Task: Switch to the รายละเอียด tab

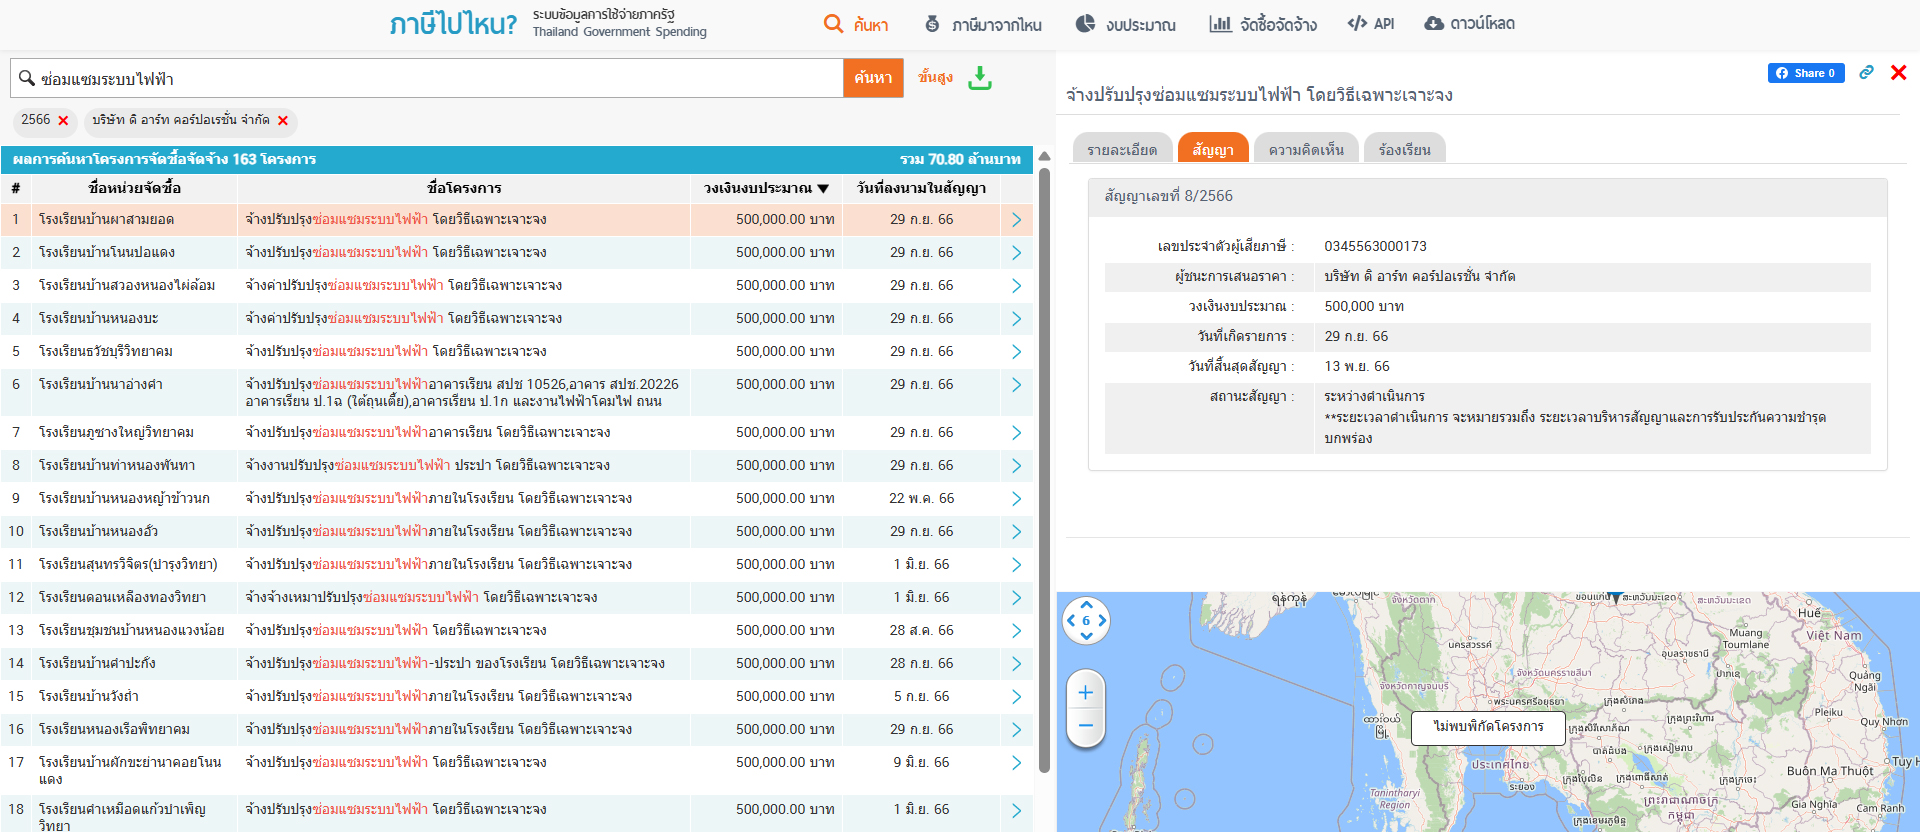Action: pyautogui.click(x=1121, y=150)
